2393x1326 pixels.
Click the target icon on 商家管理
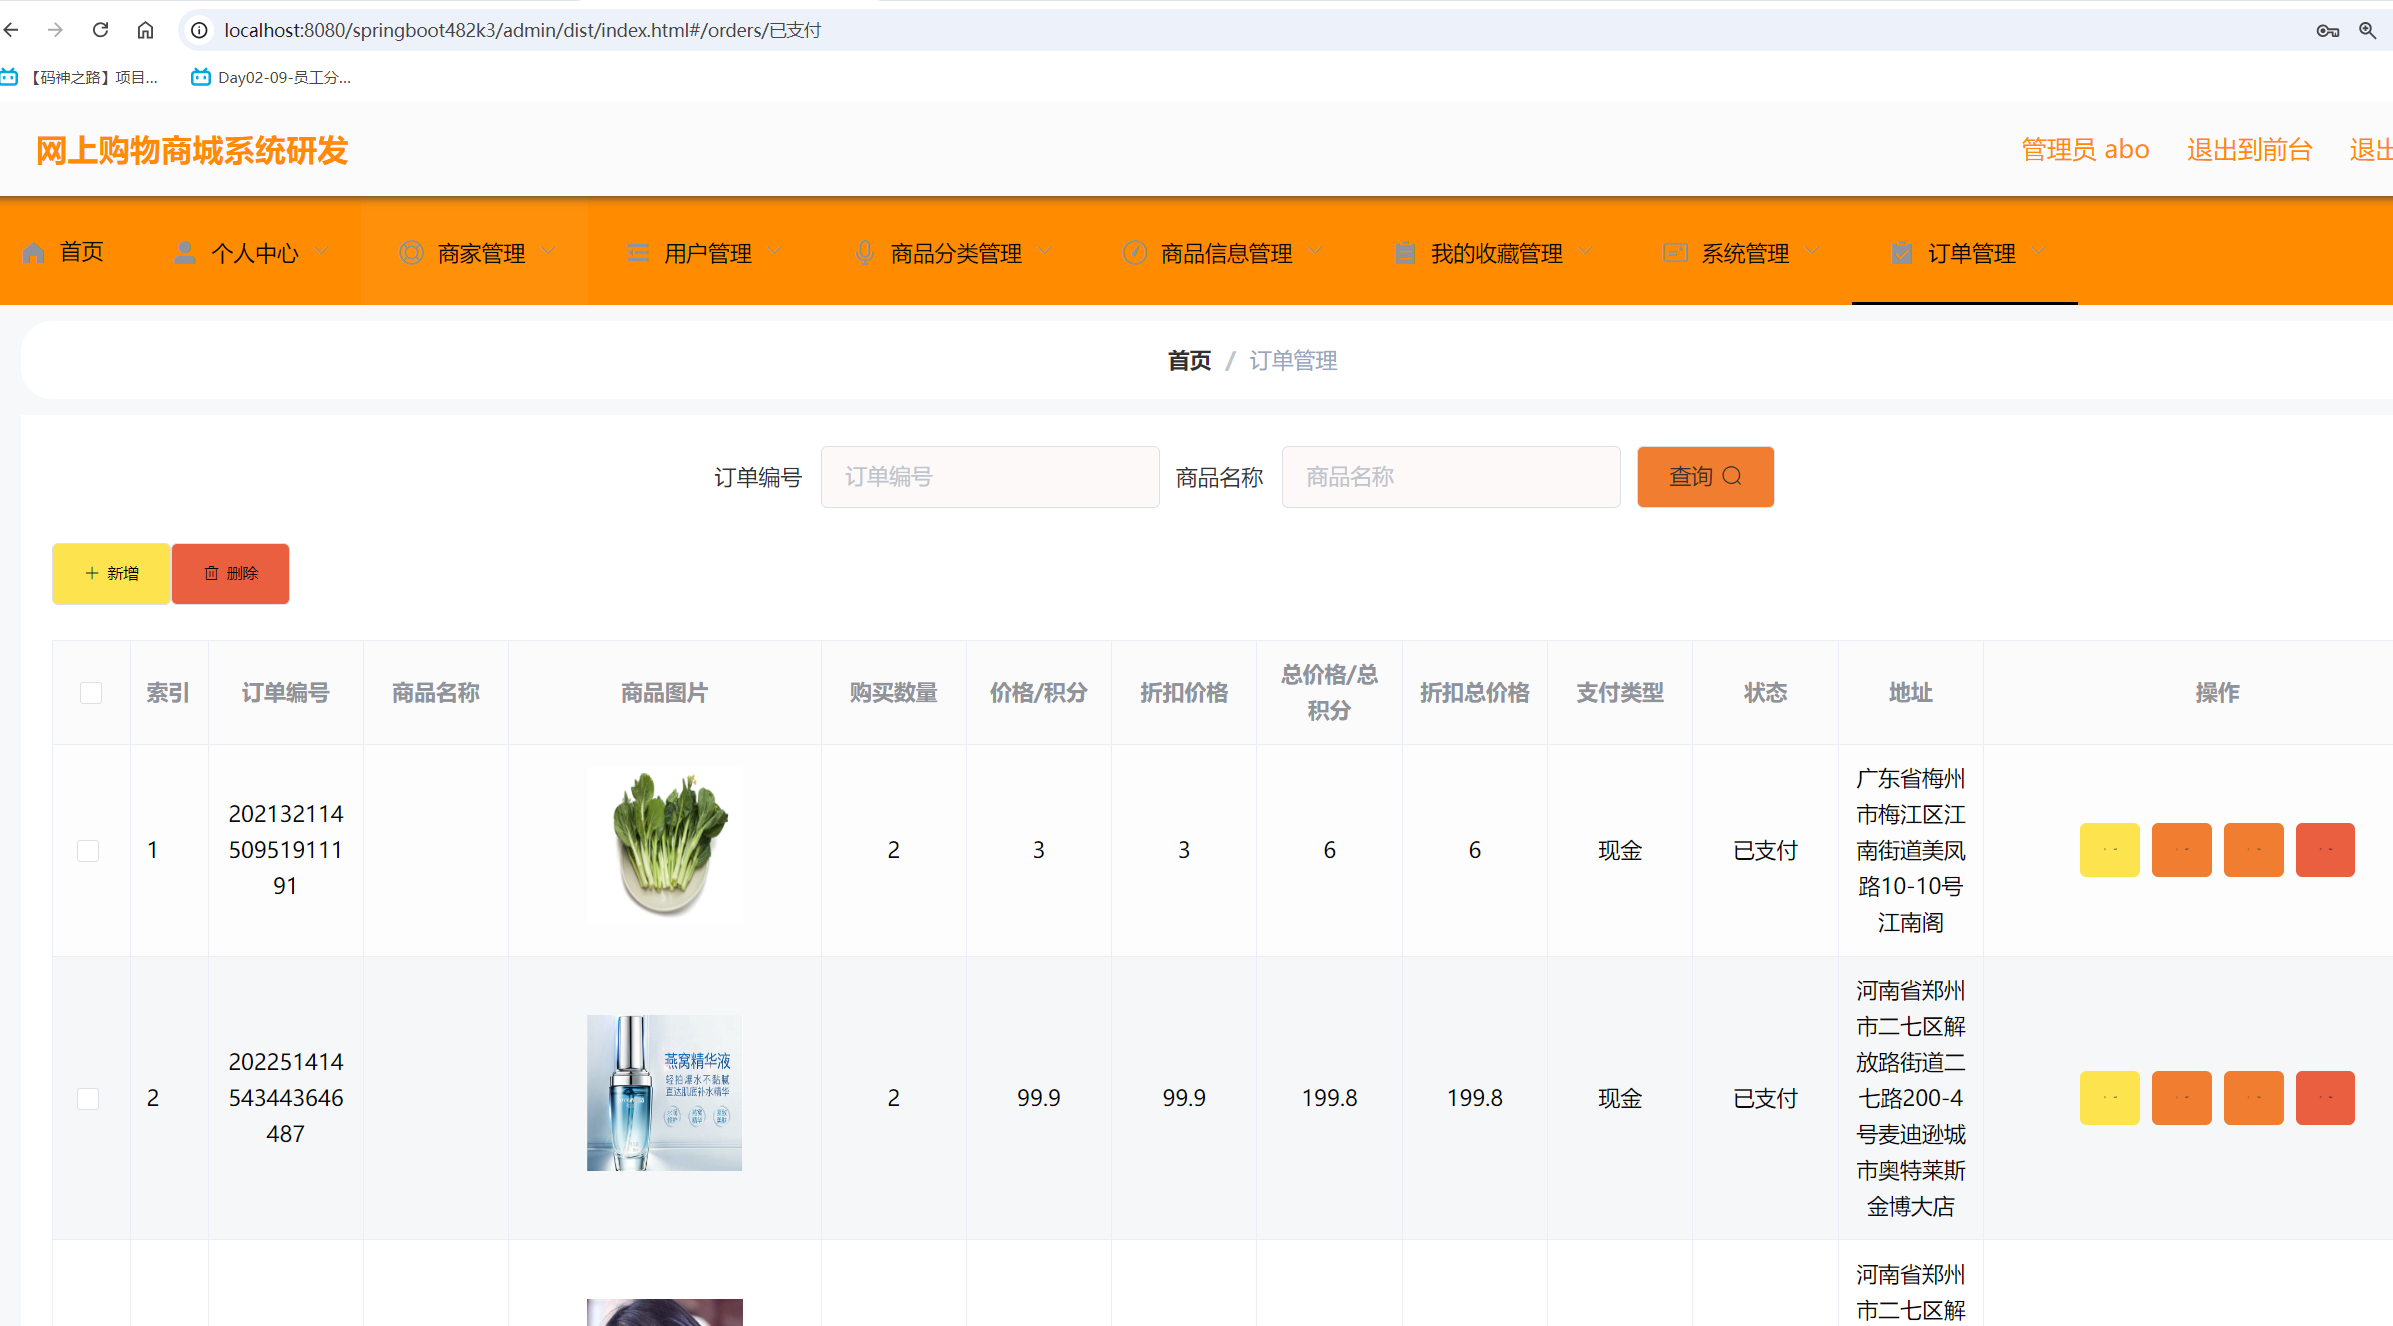coord(411,252)
